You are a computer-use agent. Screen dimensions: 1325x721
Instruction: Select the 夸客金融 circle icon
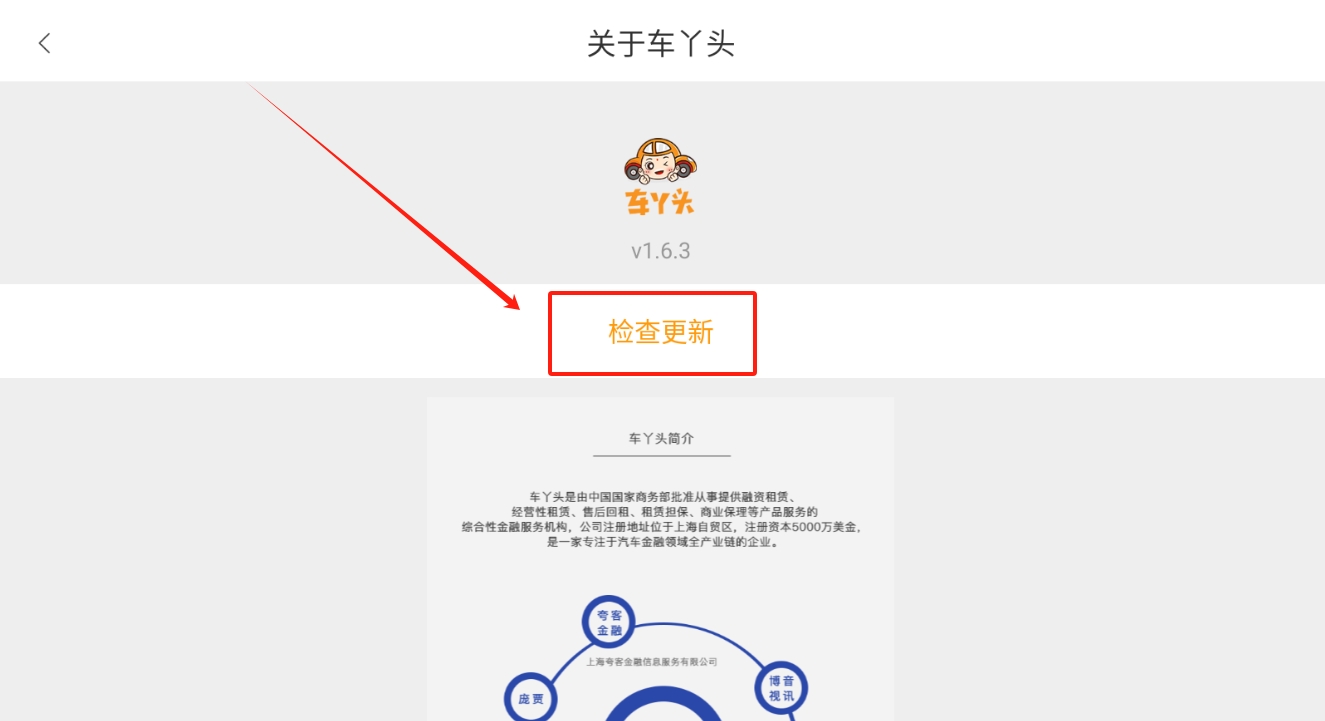609,622
